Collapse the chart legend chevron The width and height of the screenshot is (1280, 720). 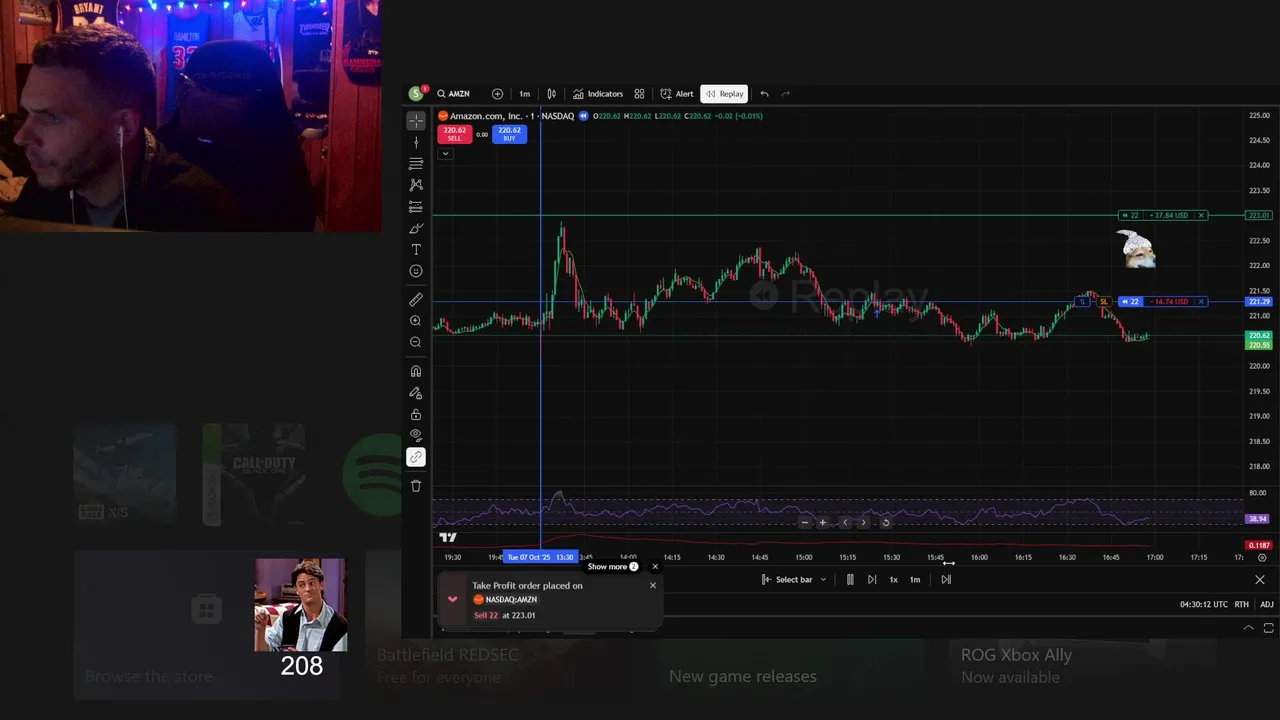pyautogui.click(x=445, y=153)
